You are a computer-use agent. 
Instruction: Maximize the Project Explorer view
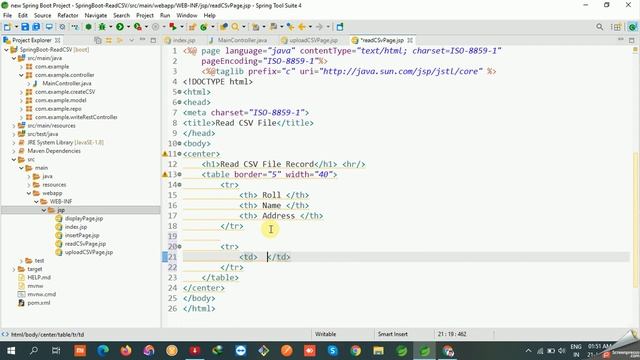153,40
